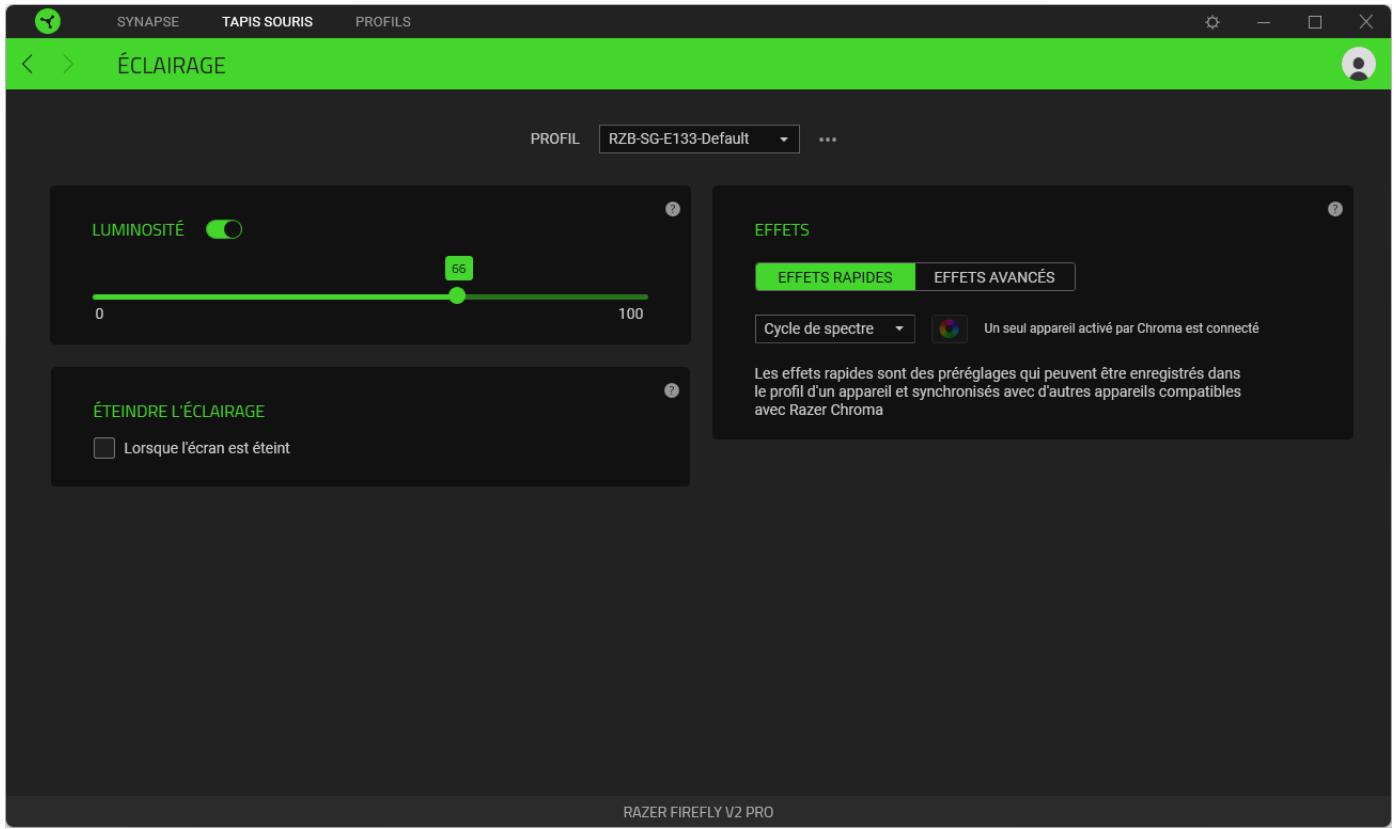Screen dimensions: 1396x829
Task: Switch to the Synapse tab
Action: (x=148, y=22)
